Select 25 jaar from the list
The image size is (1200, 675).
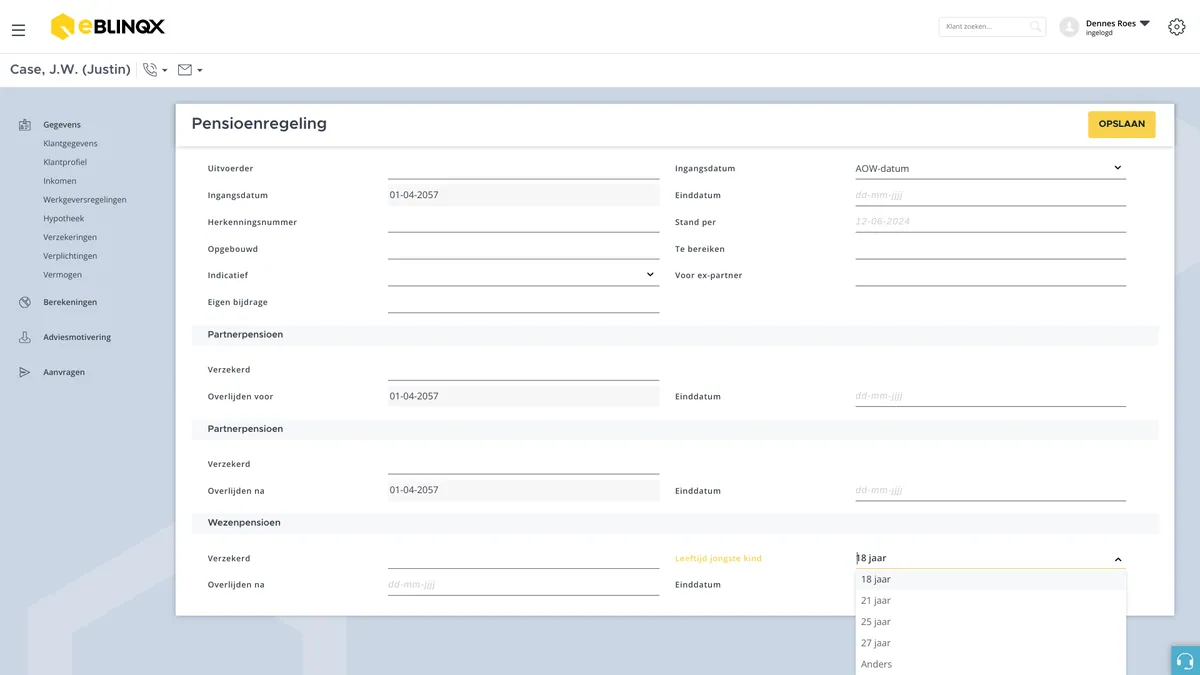[x=991, y=622]
